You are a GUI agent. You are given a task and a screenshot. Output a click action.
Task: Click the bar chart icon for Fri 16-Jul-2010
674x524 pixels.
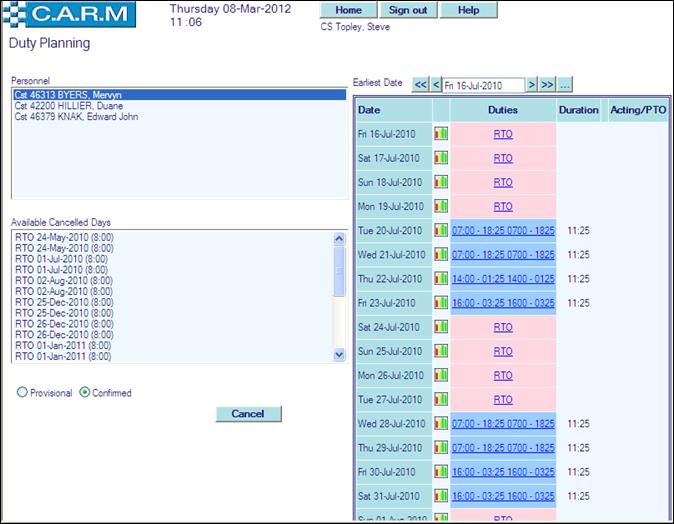pos(441,133)
